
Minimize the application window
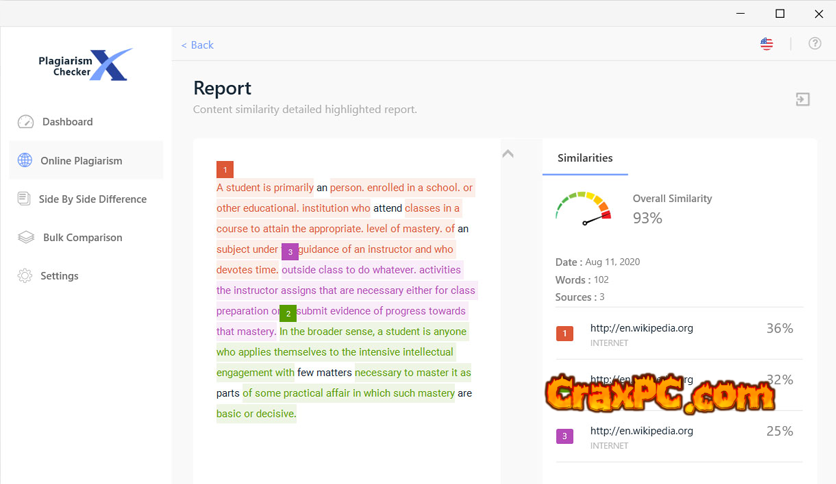(741, 14)
